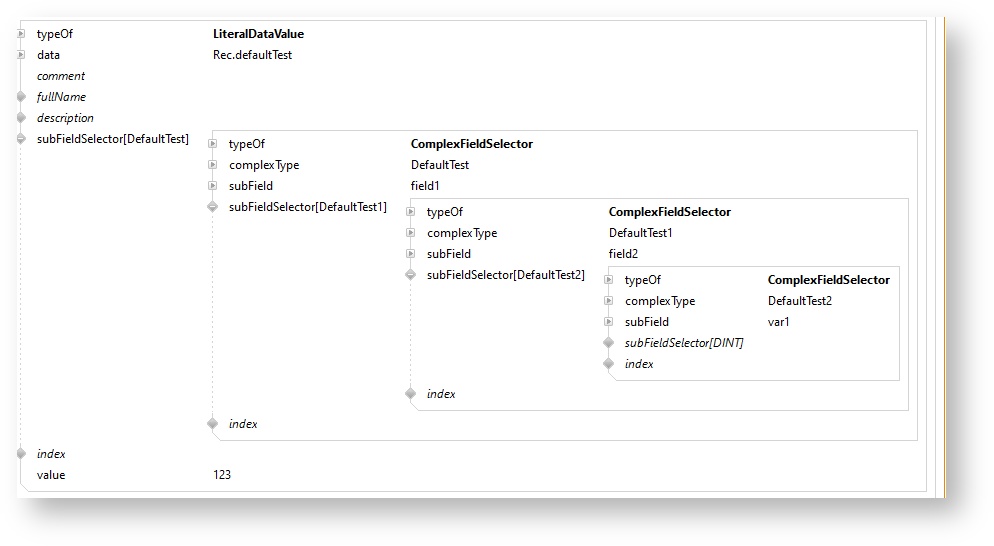Select the subFieldSelector[DINT] property label
The height and width of the screenshot is (546, 994).
pos(684,343)
